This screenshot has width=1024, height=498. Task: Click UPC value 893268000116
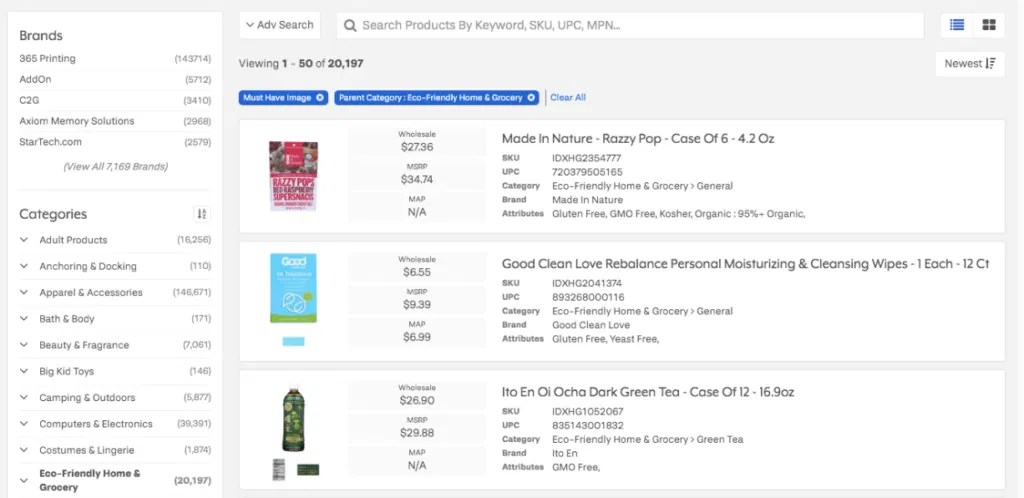click(x=588, y=297)
